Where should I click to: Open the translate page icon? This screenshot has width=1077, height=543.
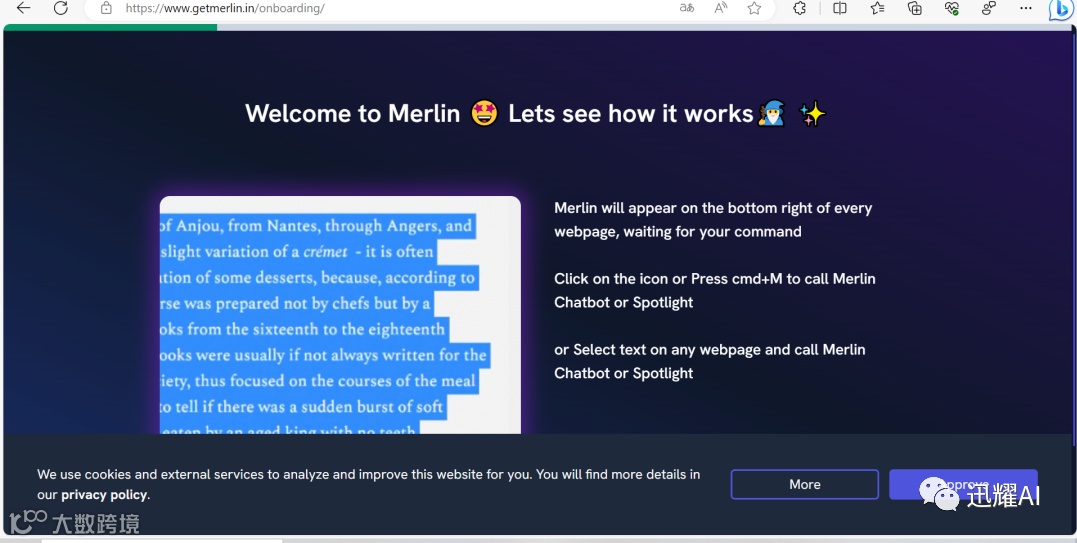(686, 8)
